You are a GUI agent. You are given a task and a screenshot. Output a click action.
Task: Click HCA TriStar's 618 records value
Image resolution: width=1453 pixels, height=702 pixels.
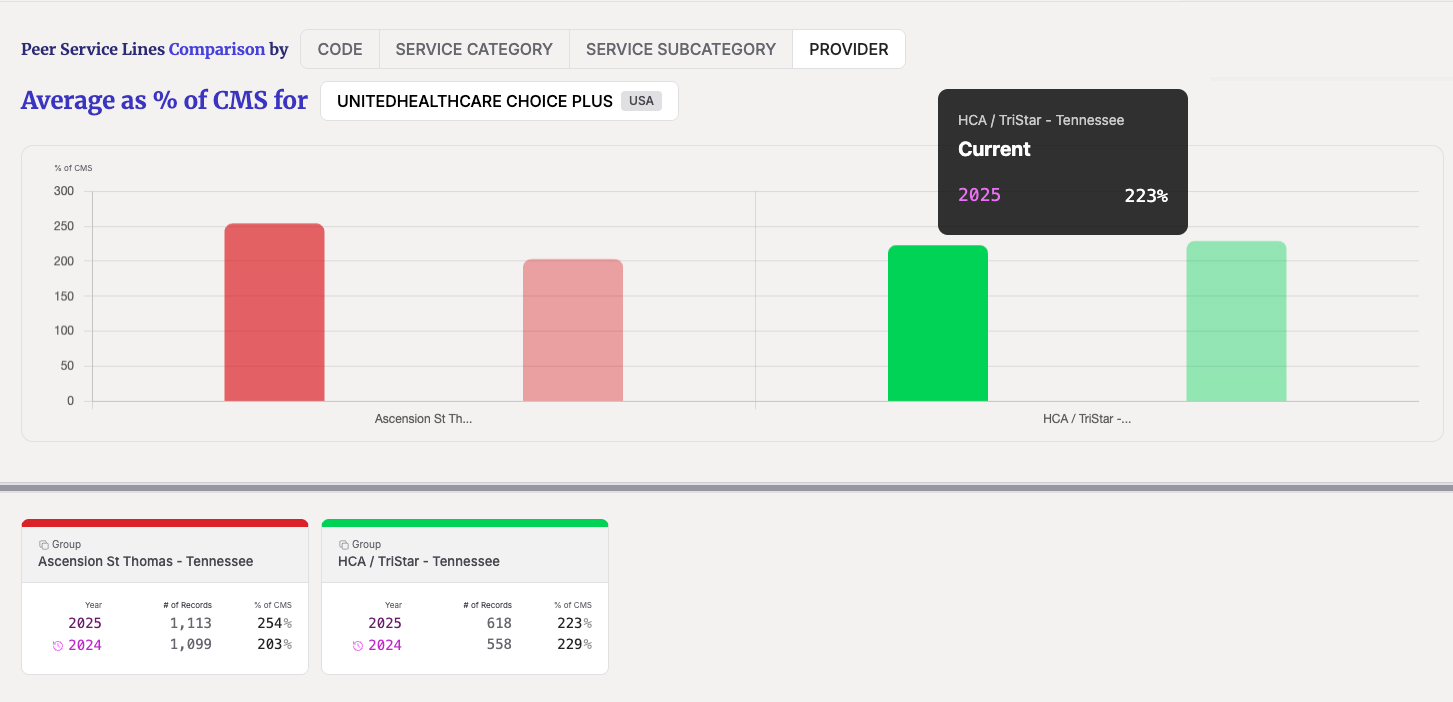498,623
